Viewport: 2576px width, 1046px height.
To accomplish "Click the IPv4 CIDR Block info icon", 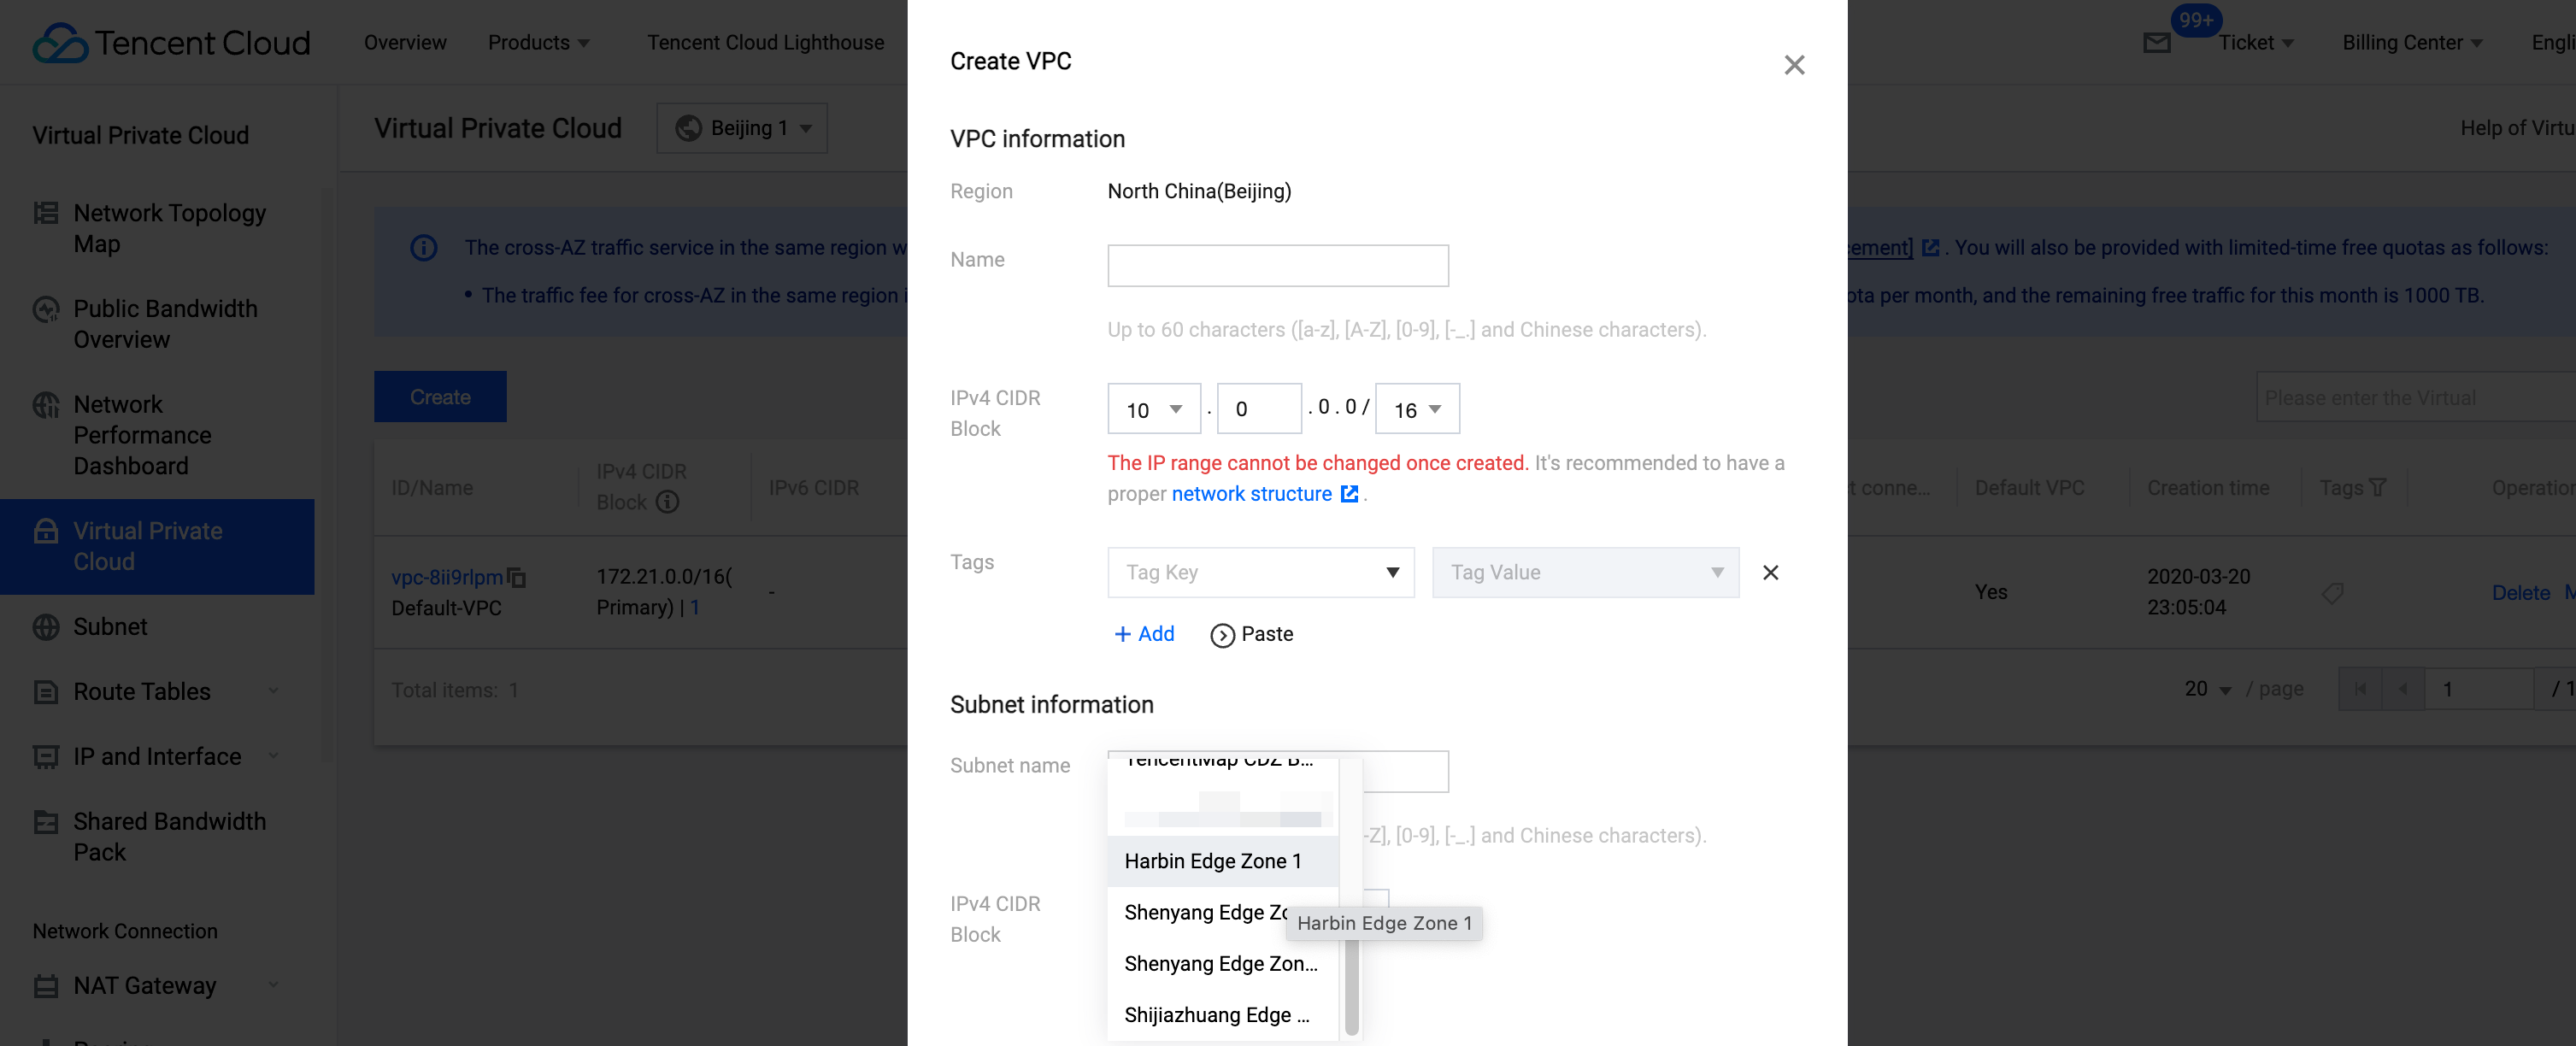I will 667,502.
